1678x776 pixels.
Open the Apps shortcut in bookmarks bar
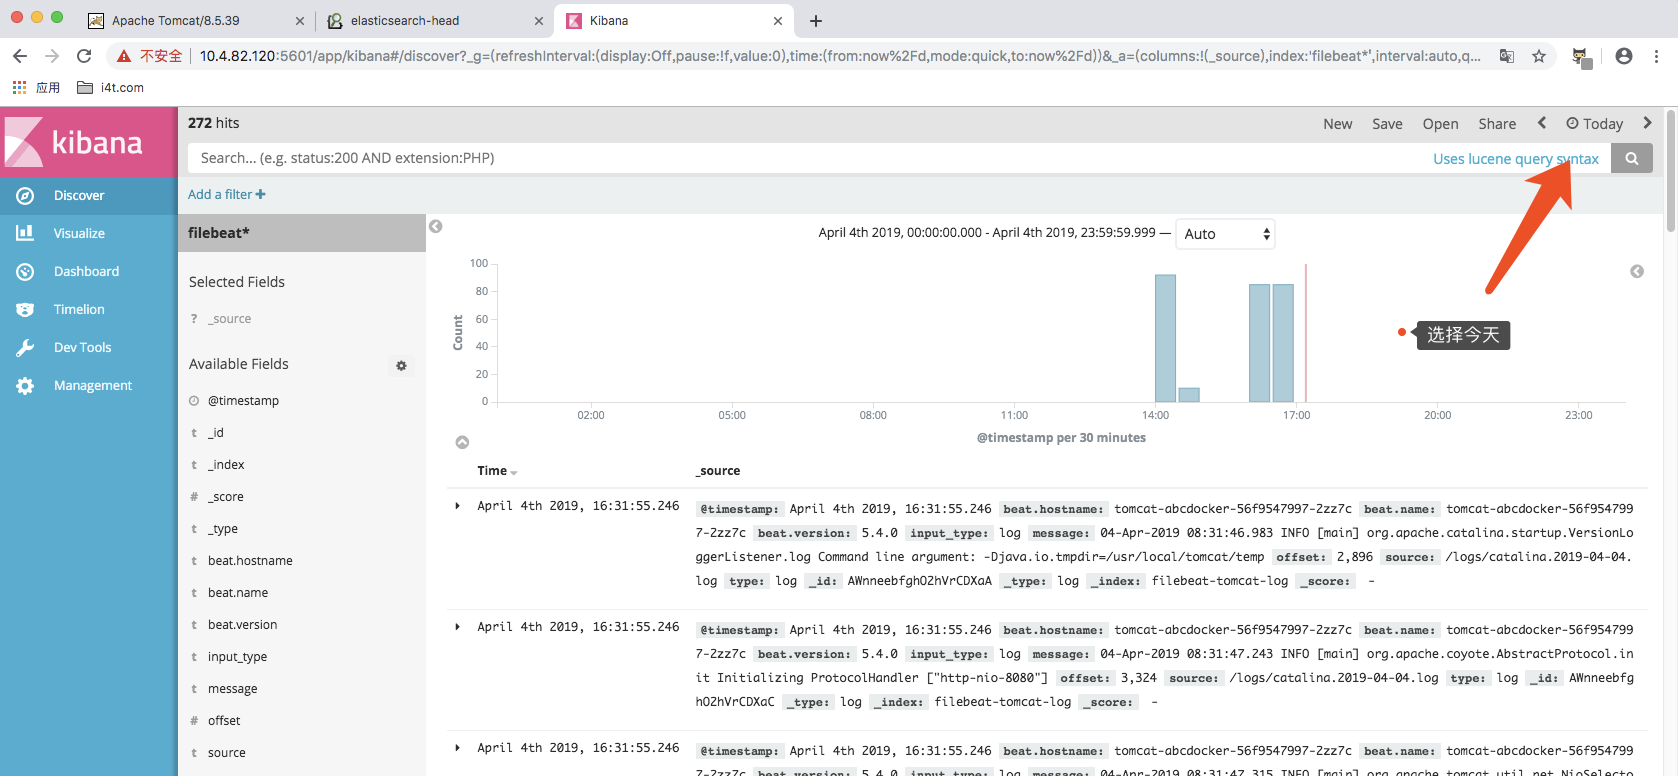(36, 88)
